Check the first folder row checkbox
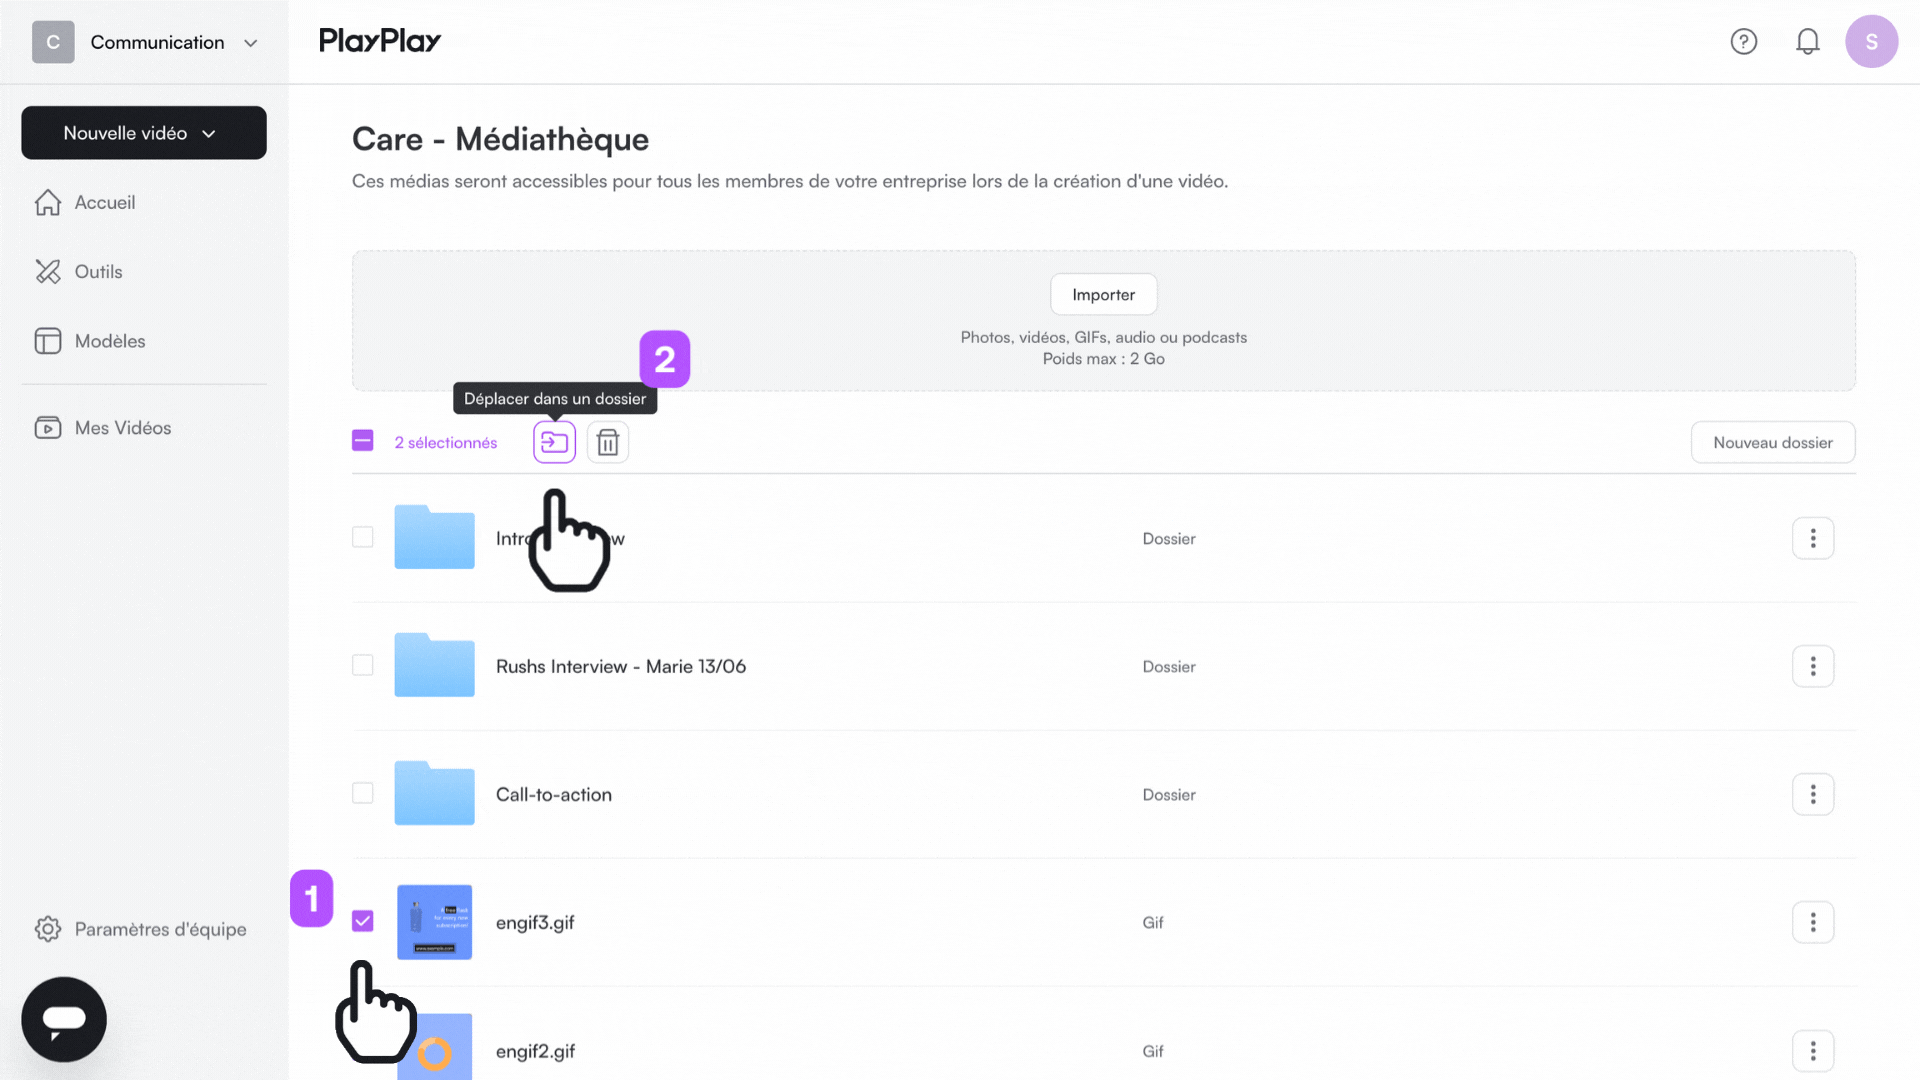 [x=363, y=537]
